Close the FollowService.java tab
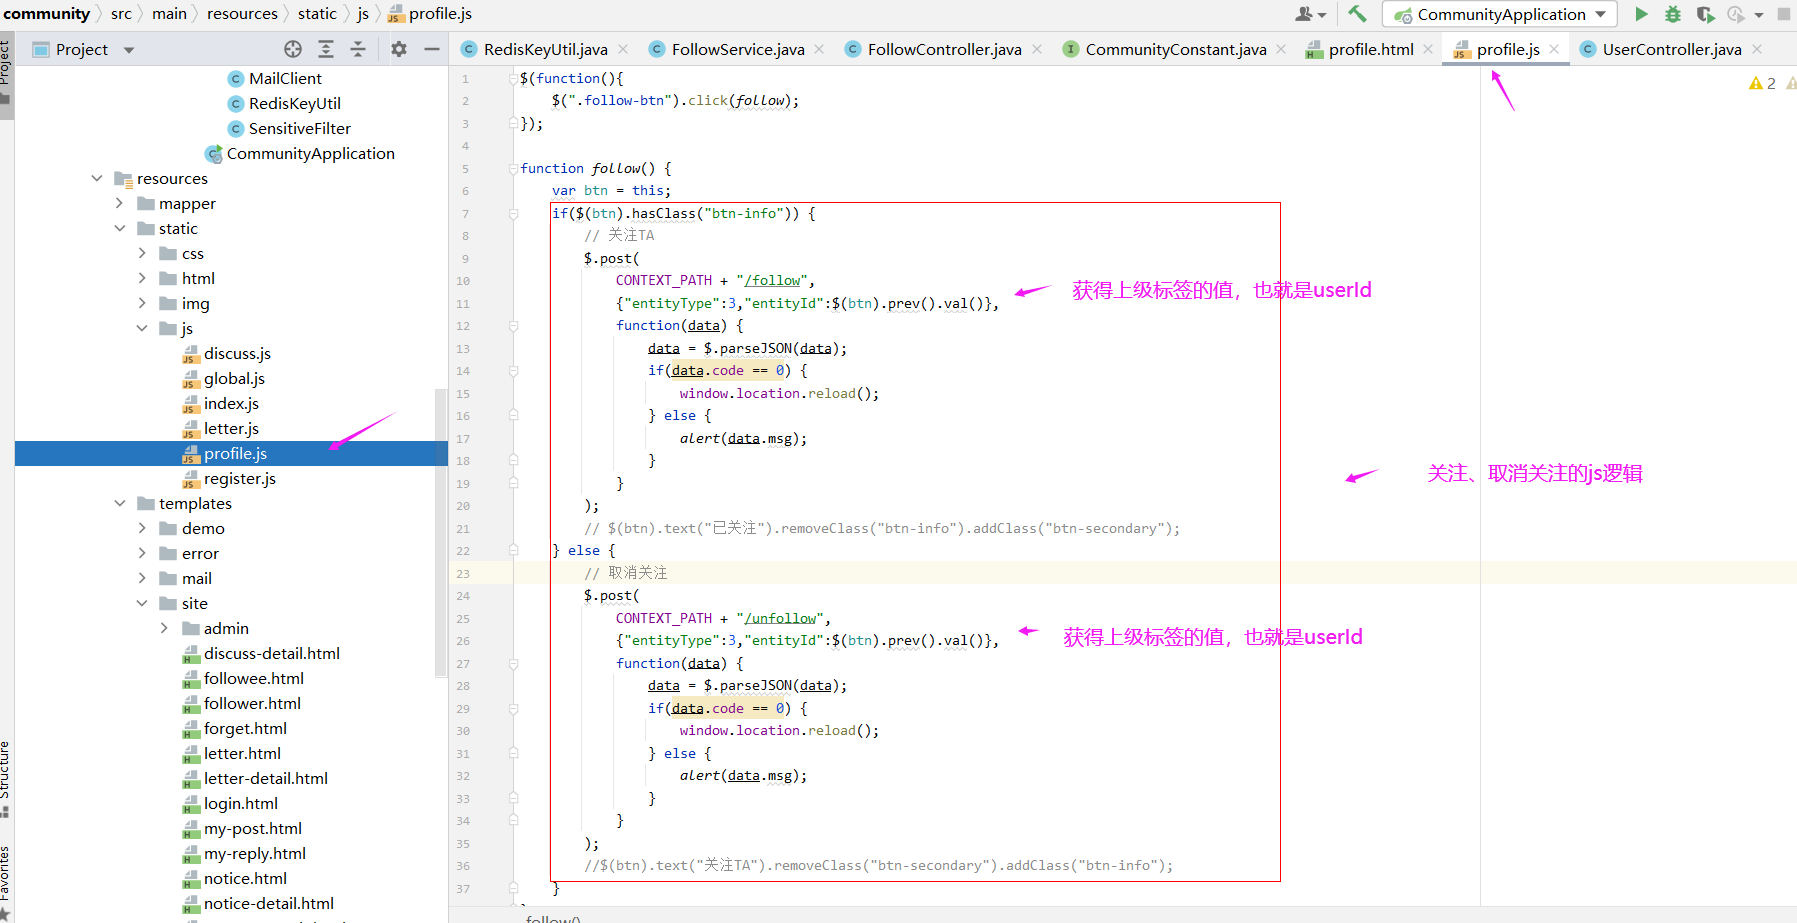Image resolution: width=1797 pixels, height=923 pixels. click(x=820, y=49)
